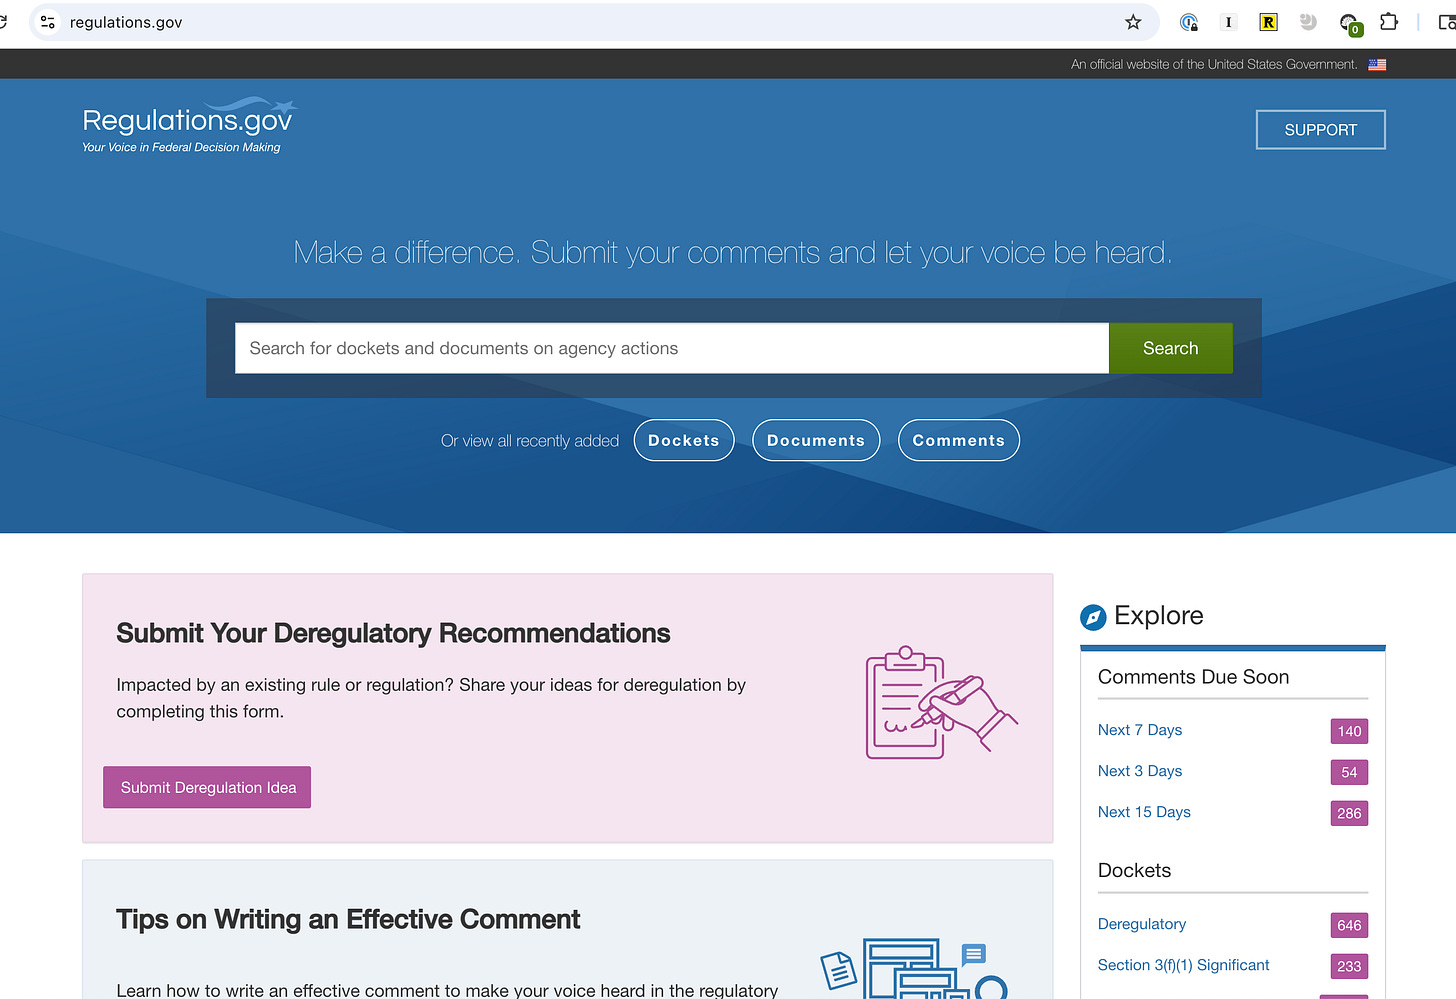View recently added Documents
The width and height of the screenshot is (1456, 999).
(816, 441)
